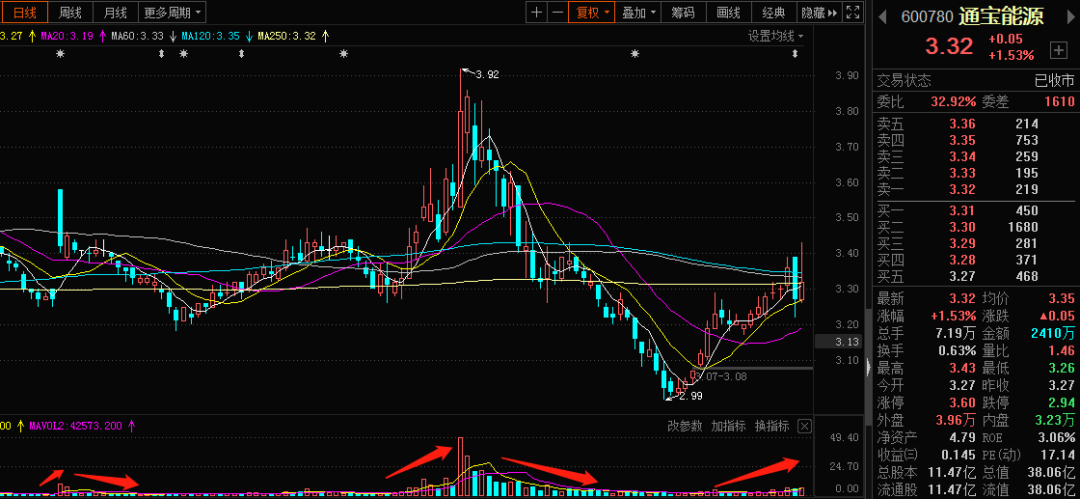This screenshot has height=499, width=1080.
Task: Open the 复权 dropdown
Action: [591, 13]
